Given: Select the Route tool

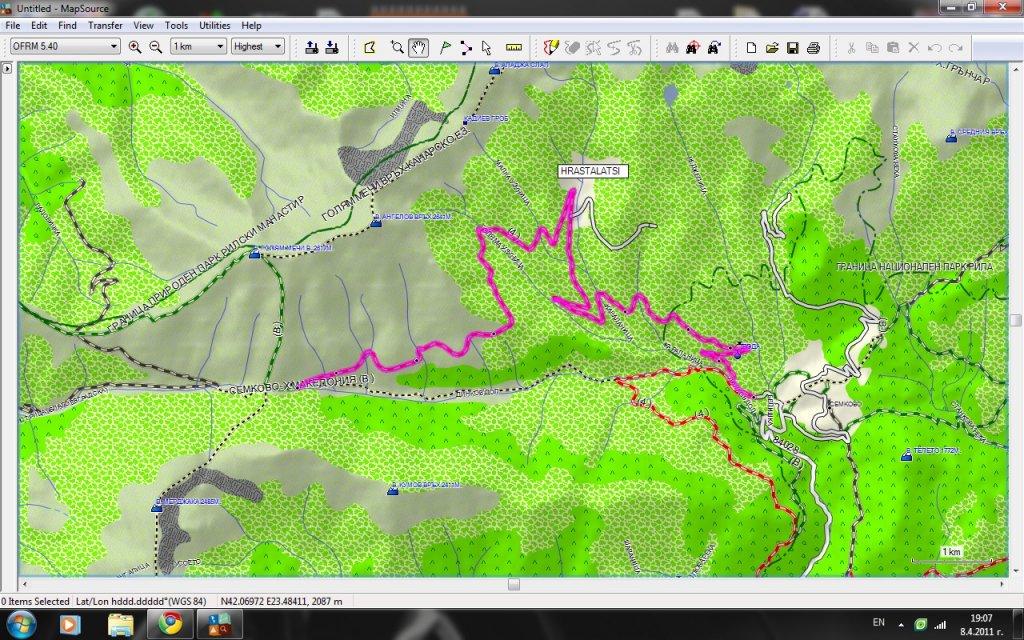Looking at the screenshot, I should pyautogui.click(x=466, y=47).
